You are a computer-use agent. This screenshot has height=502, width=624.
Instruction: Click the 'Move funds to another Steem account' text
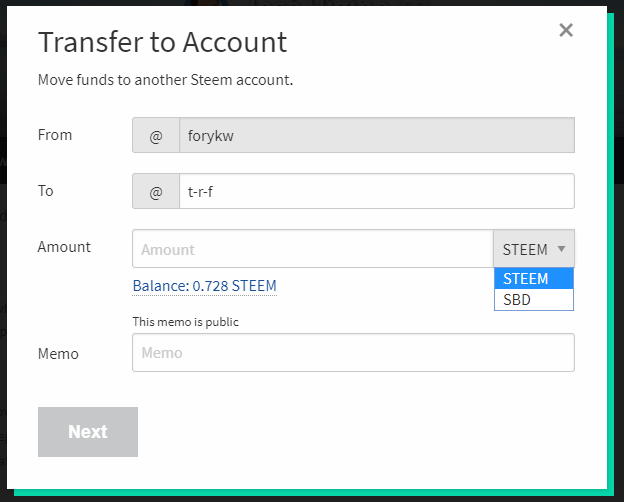coord(165,79)
